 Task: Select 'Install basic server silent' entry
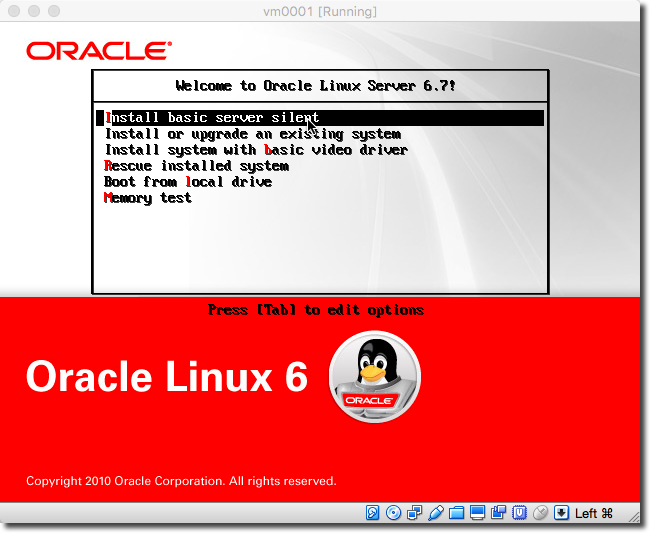point(320,118)
